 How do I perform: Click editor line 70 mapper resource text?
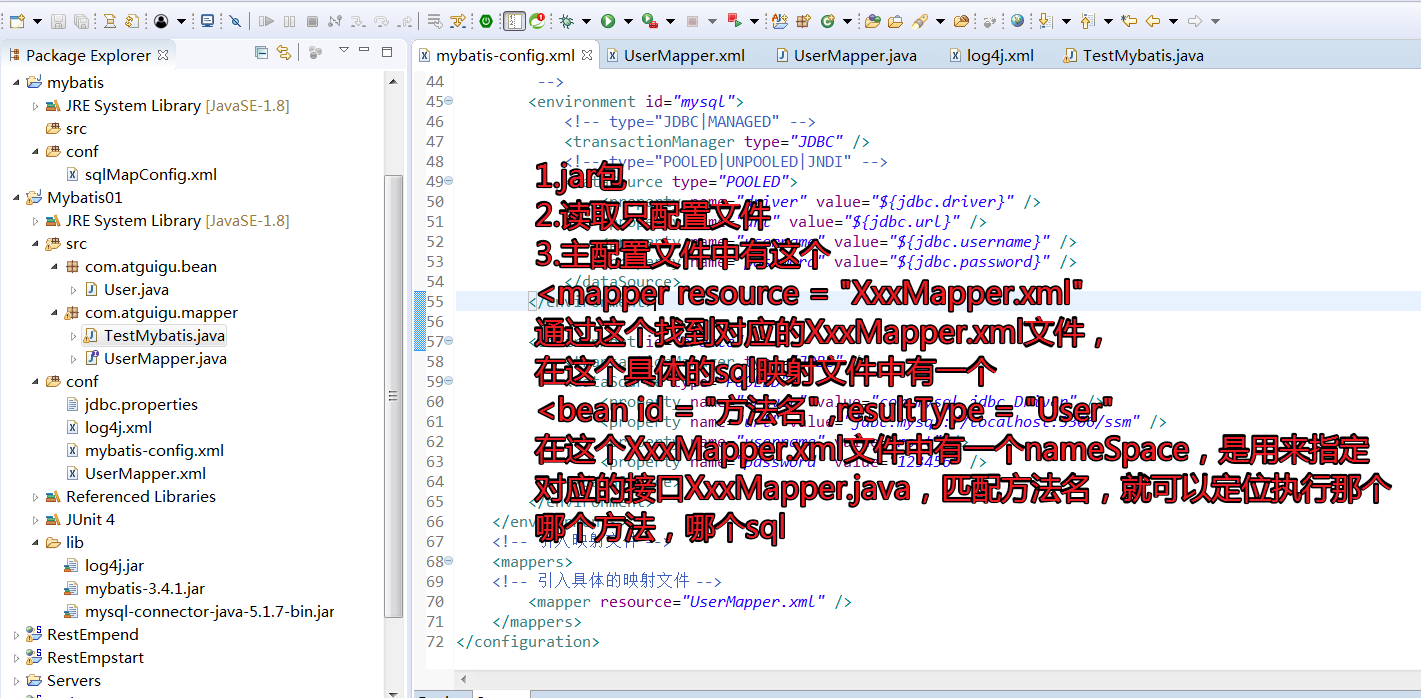689,602
